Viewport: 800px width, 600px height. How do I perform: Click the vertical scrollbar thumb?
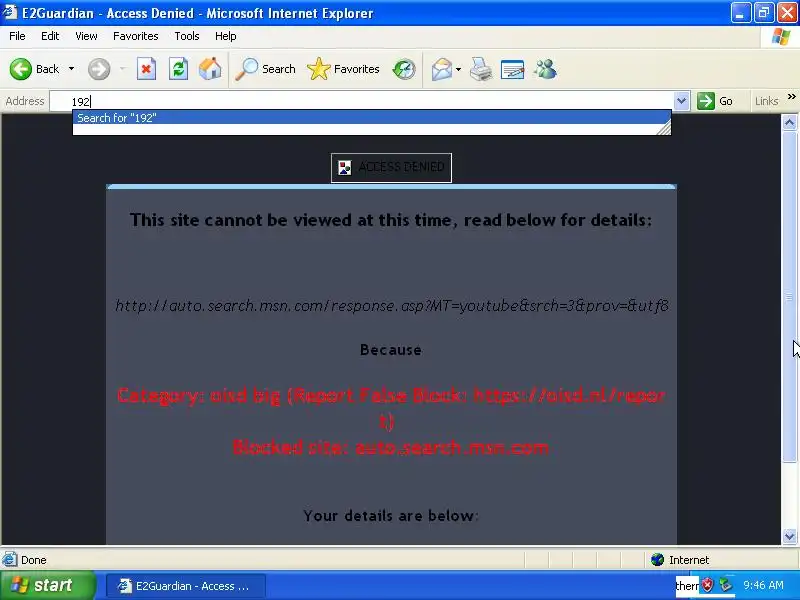point(789,297)
